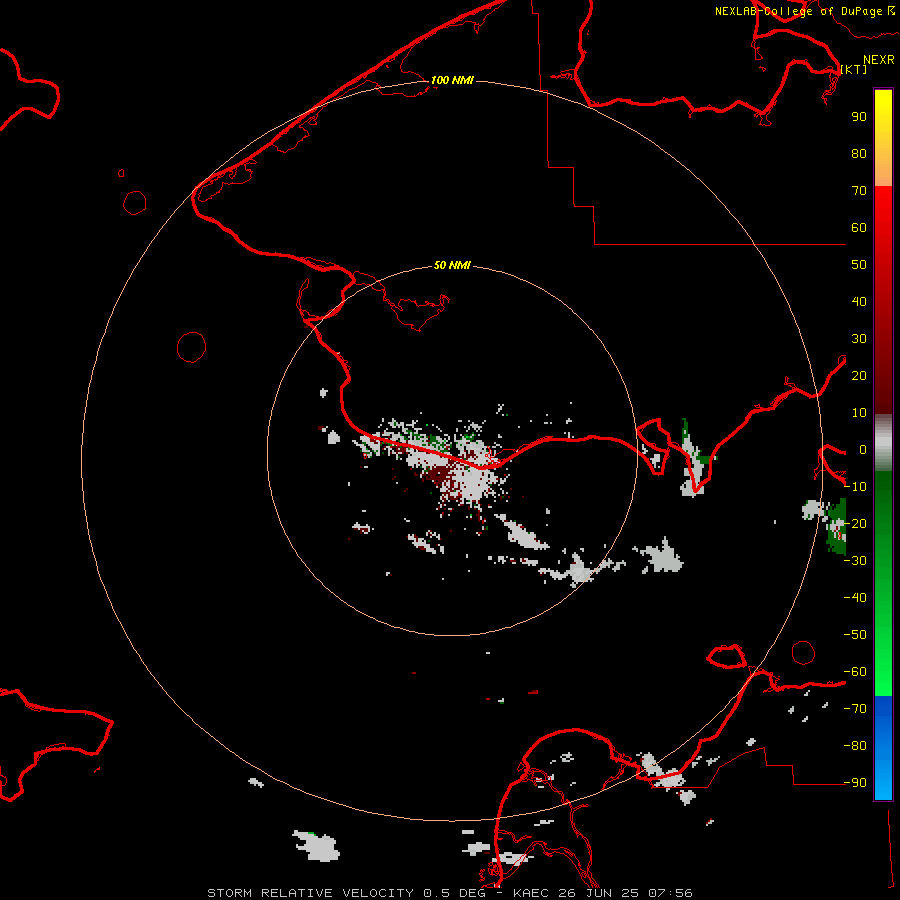Select the -10 value on the velocity scale
This screenshot has width=900, height=900.
[855, 487]
